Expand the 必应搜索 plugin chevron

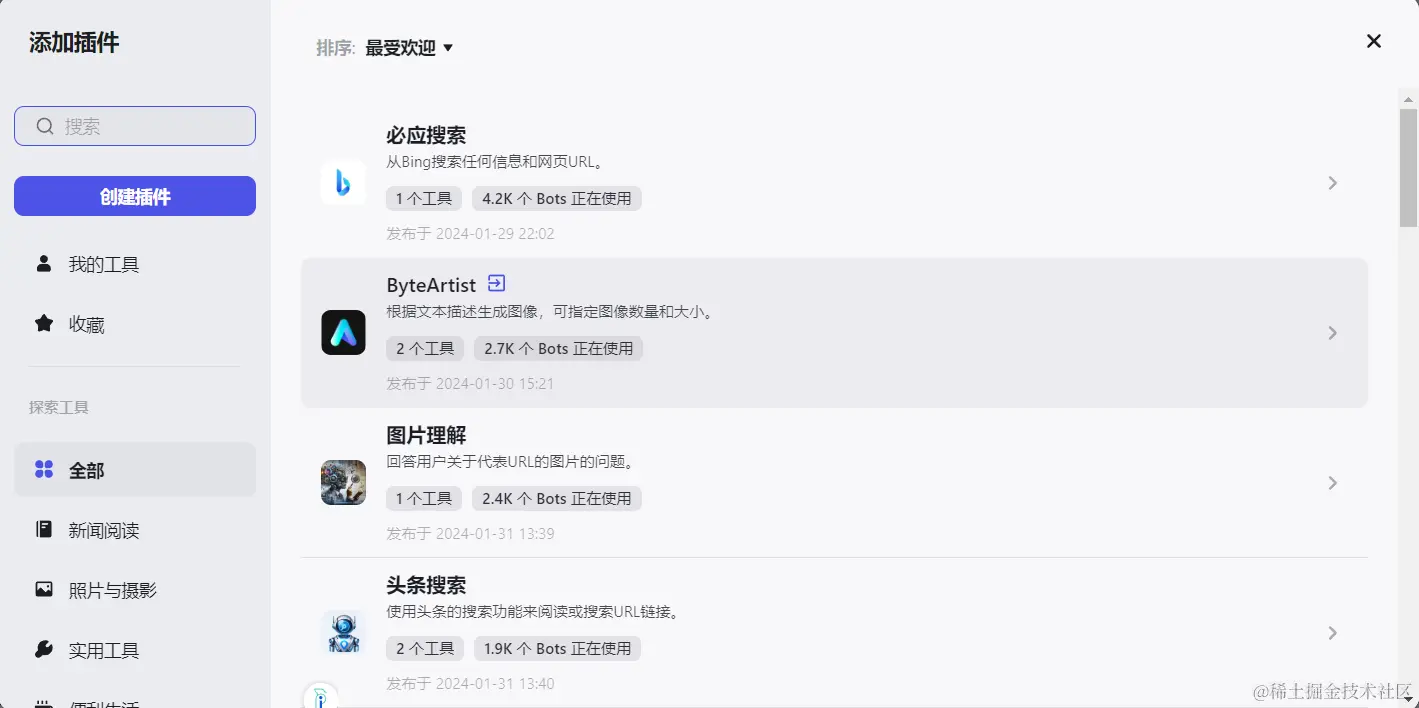coord(1332,183)
